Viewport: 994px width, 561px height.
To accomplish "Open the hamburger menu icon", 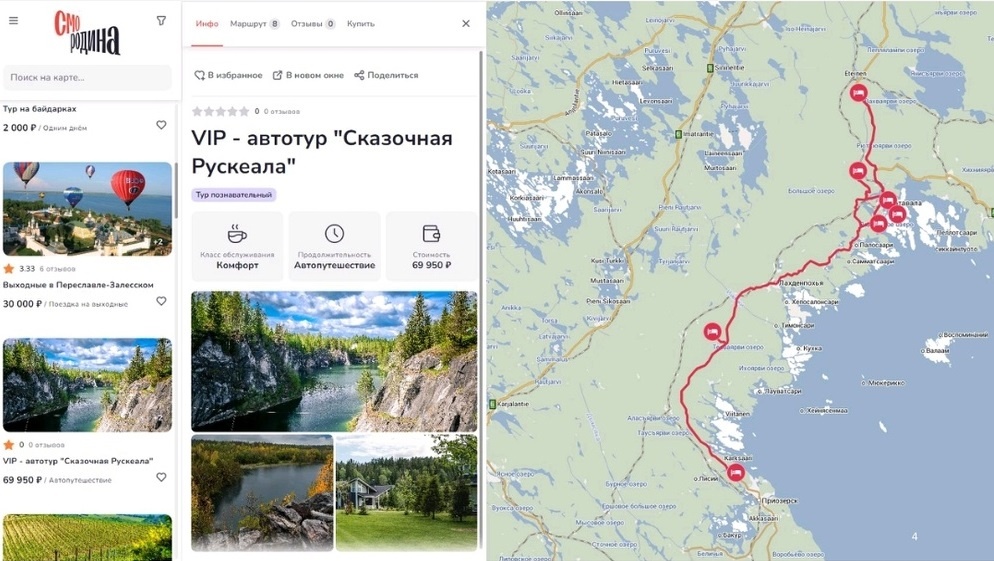I will point(13,20).
